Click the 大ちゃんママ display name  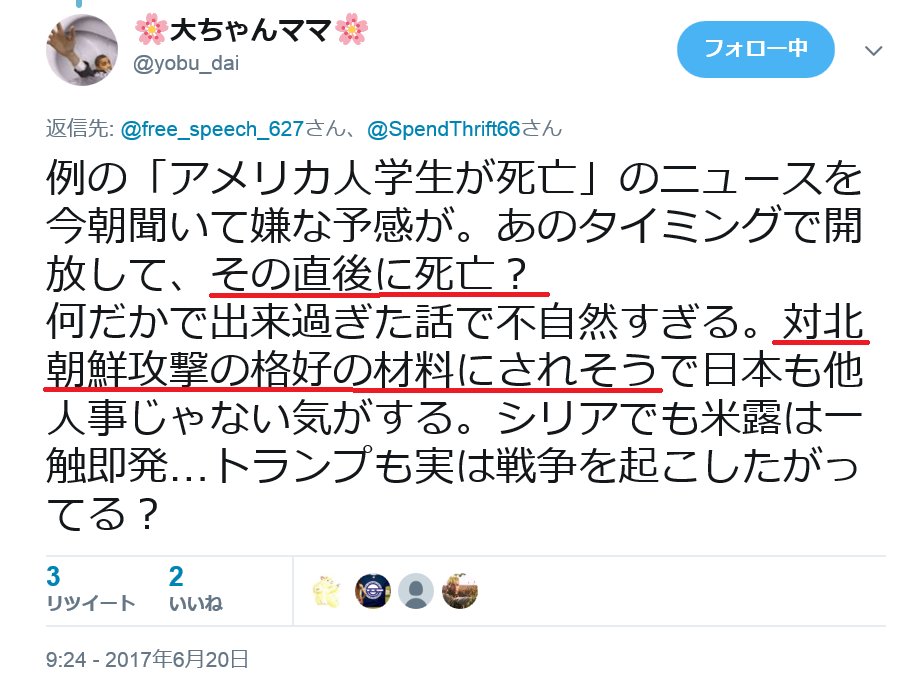click(251, 30)
